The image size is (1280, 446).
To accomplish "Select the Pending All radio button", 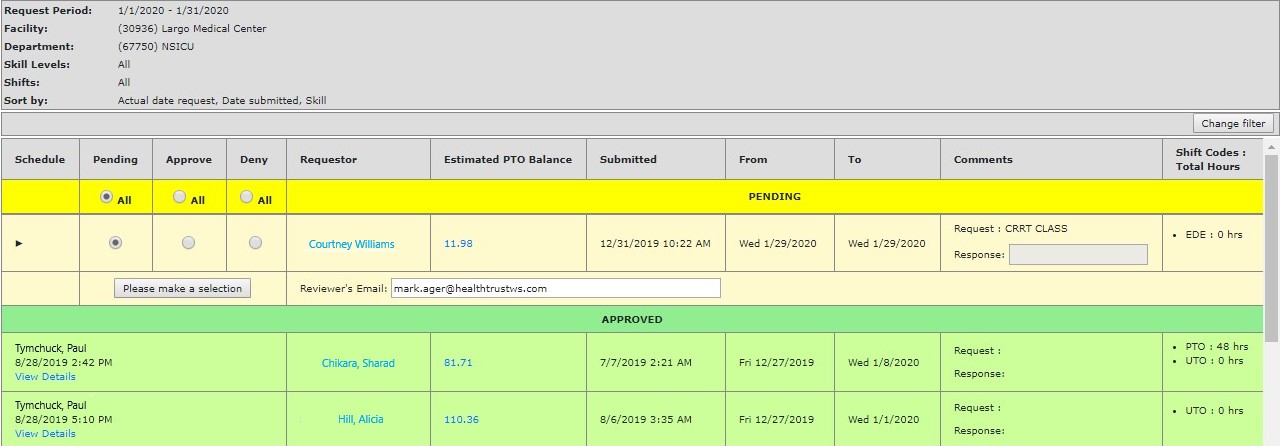I will pyautogui.click(x=106, y=198).
